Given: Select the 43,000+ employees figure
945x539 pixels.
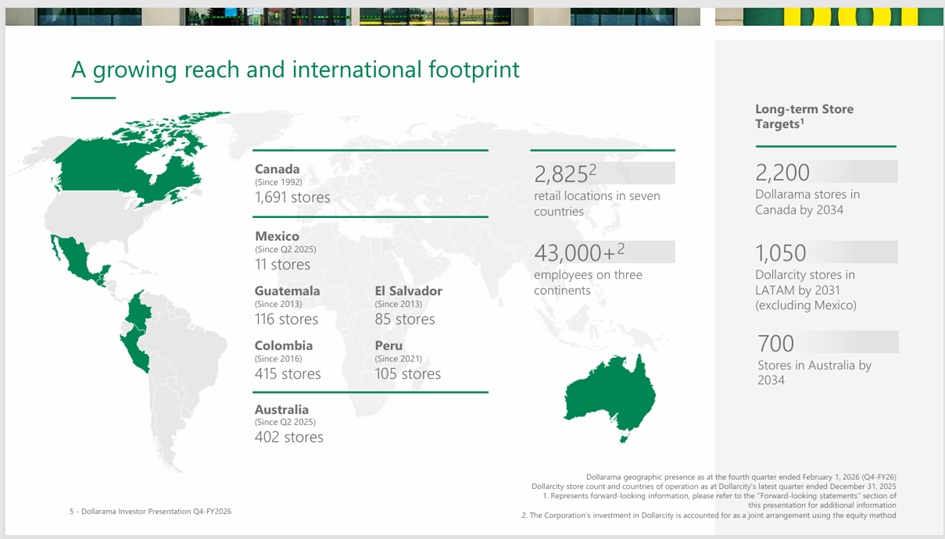Looking at the screenshot, I should [x=590, y=264].
